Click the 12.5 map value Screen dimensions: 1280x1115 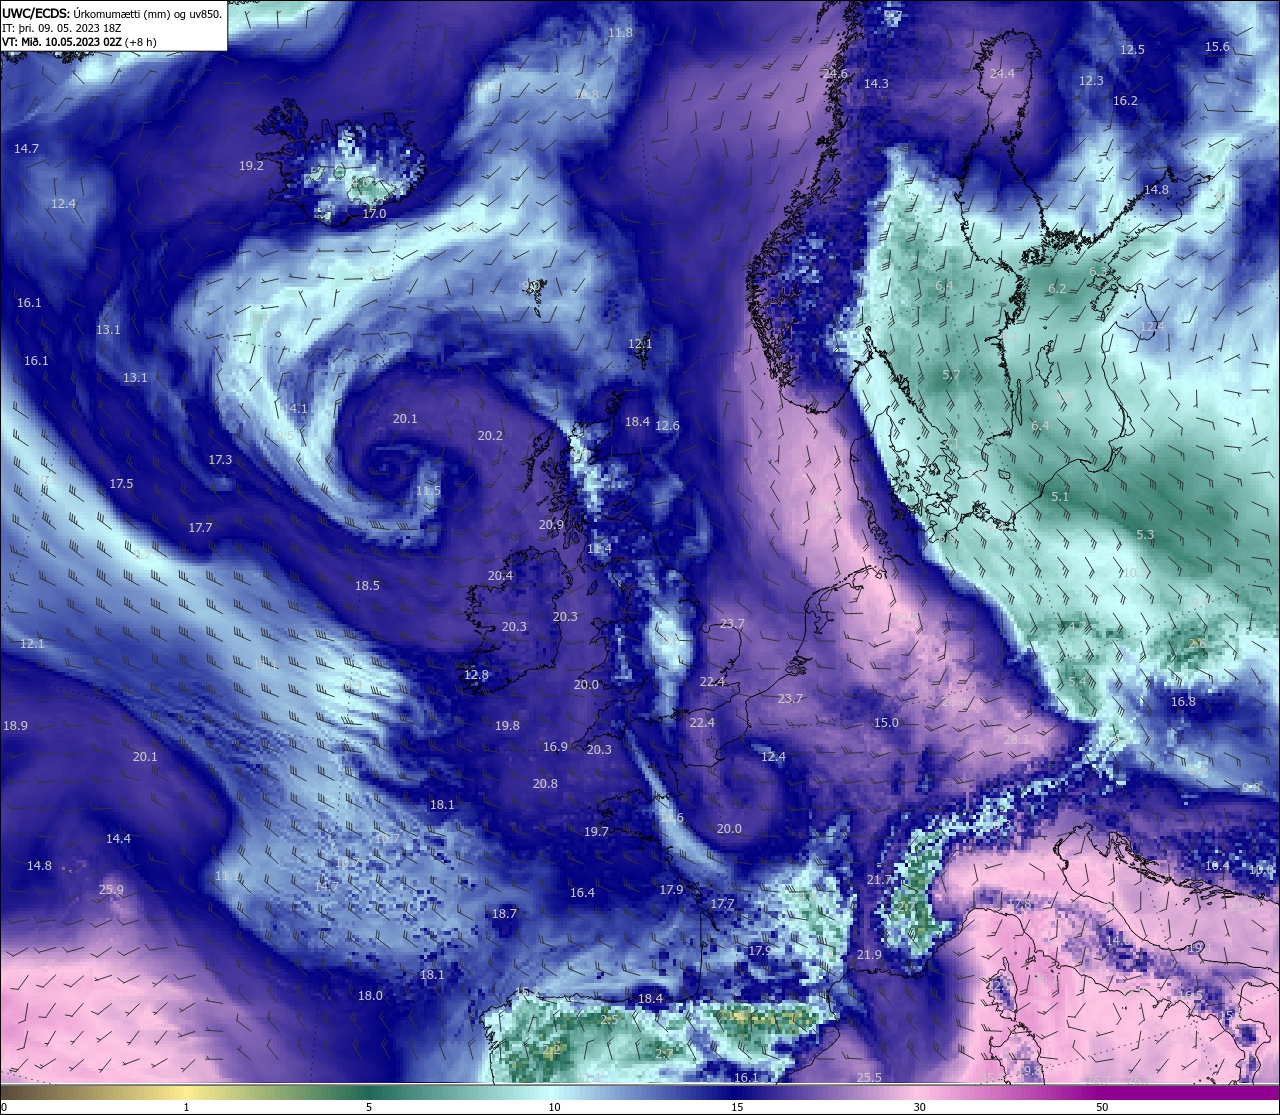(x=1132, y=50)
